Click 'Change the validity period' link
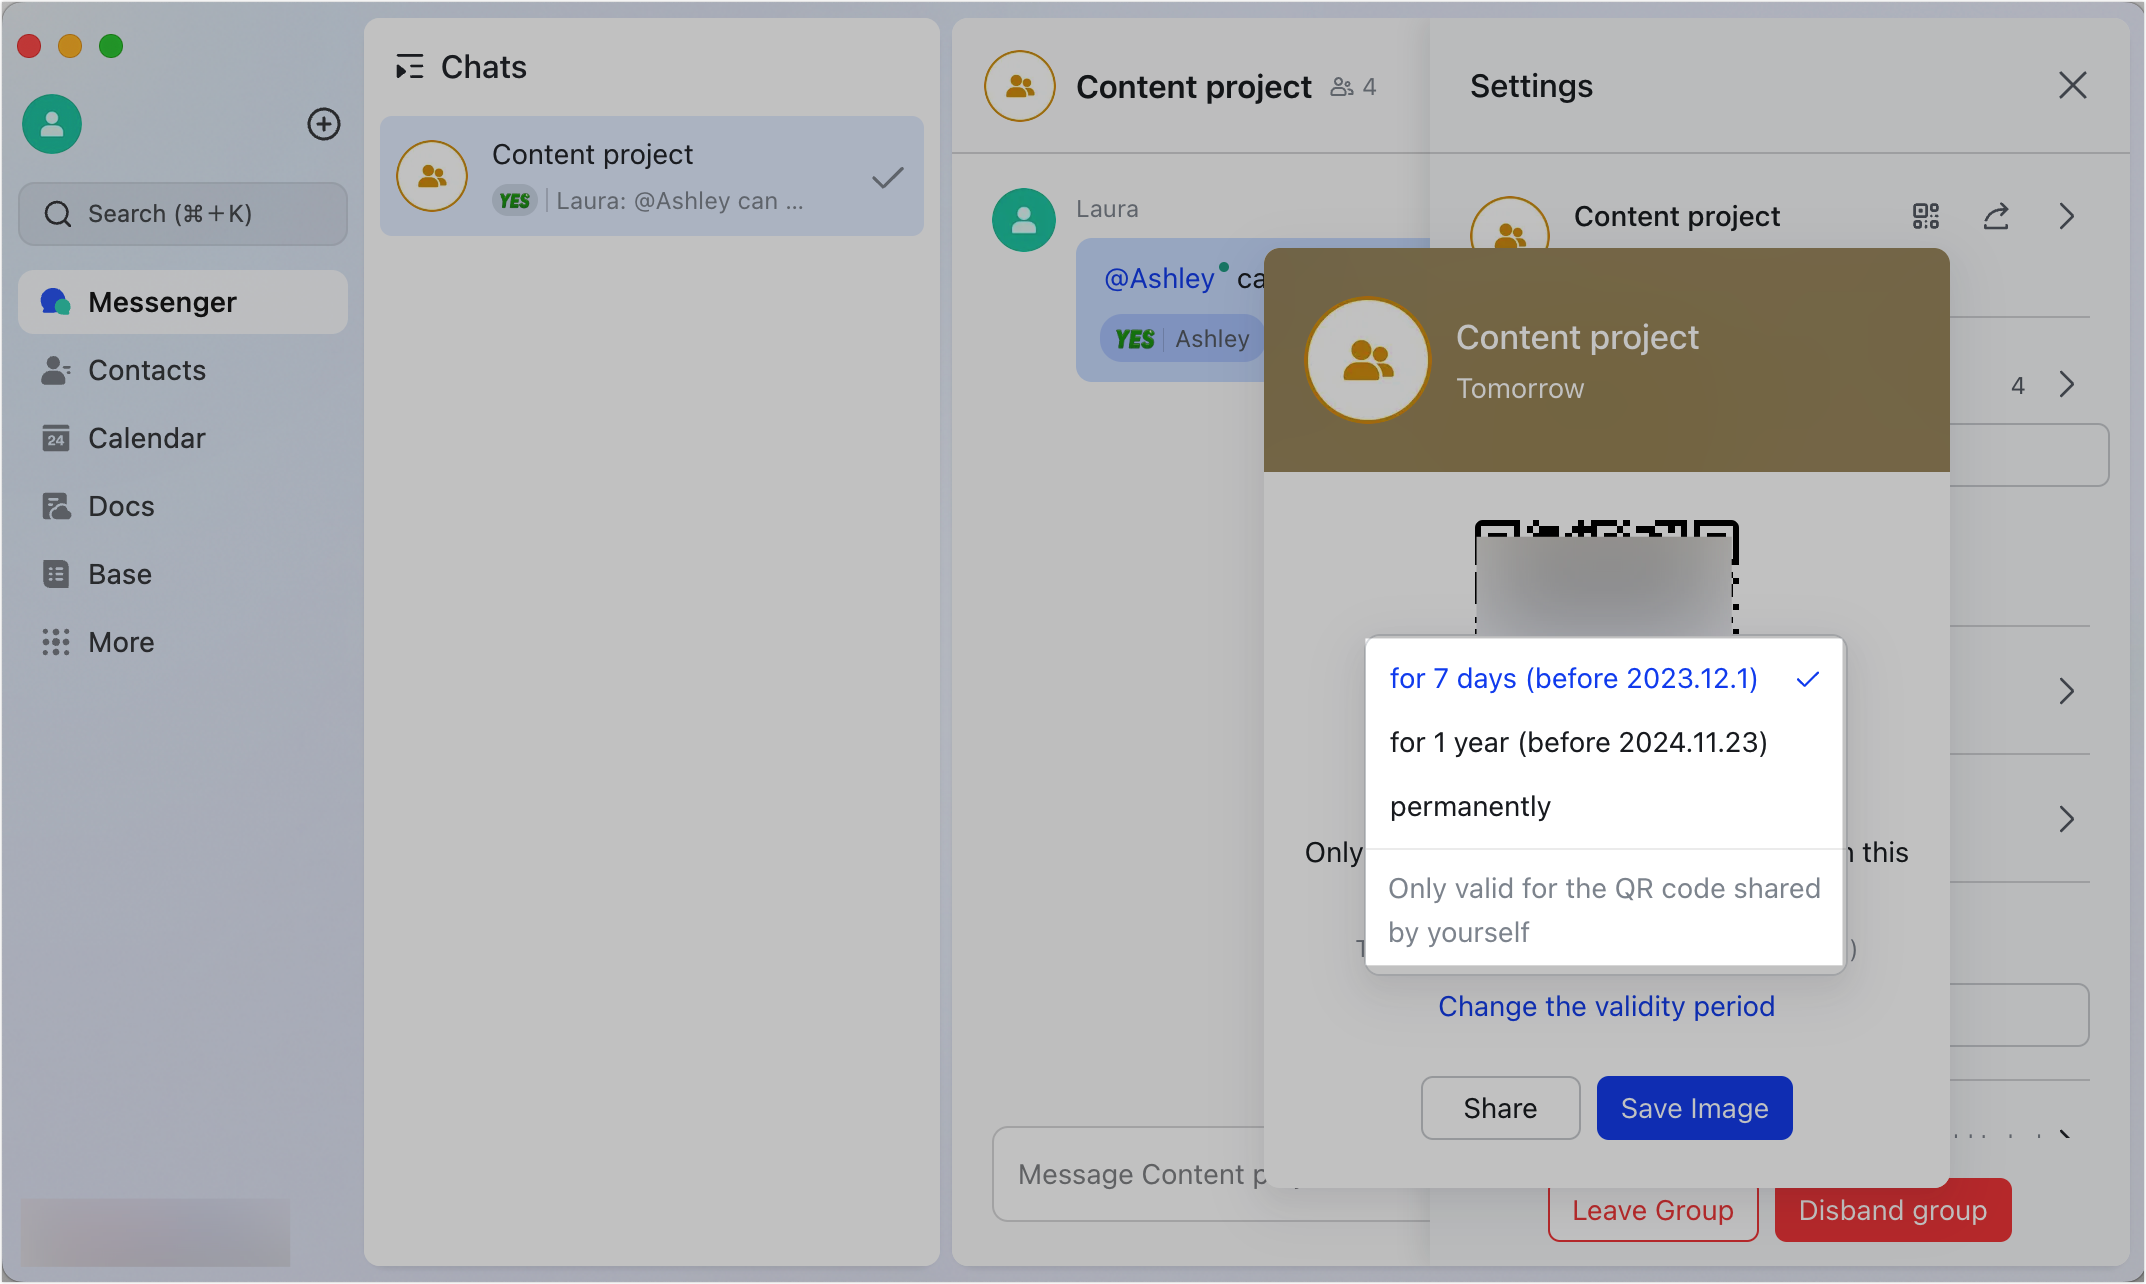The width and height of the screenshot is (2146, 1284). pos(1606,1006)
